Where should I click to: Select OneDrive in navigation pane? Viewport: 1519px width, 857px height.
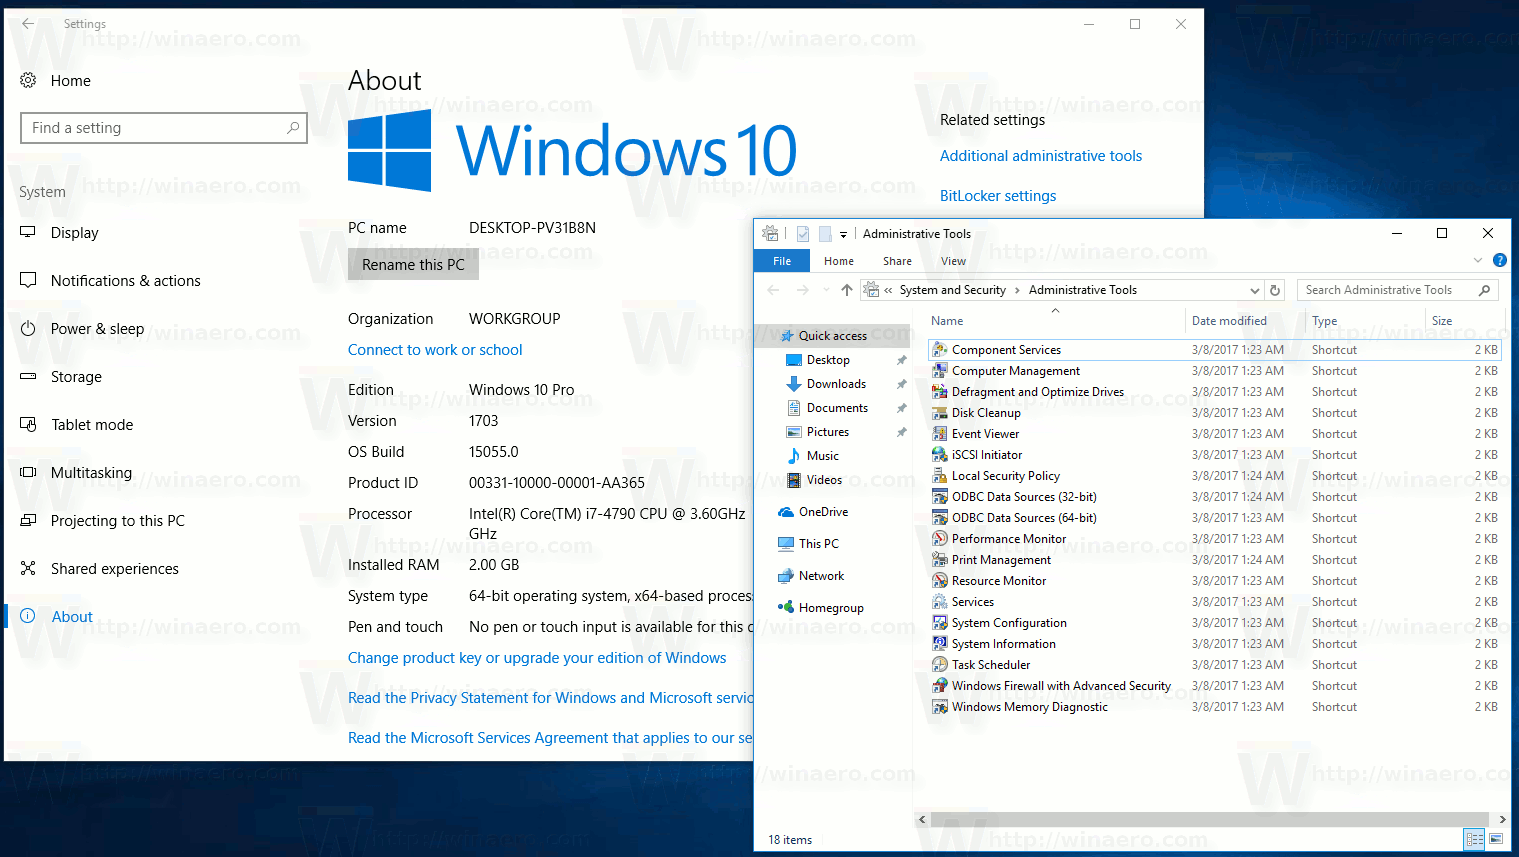click(823, 512)
